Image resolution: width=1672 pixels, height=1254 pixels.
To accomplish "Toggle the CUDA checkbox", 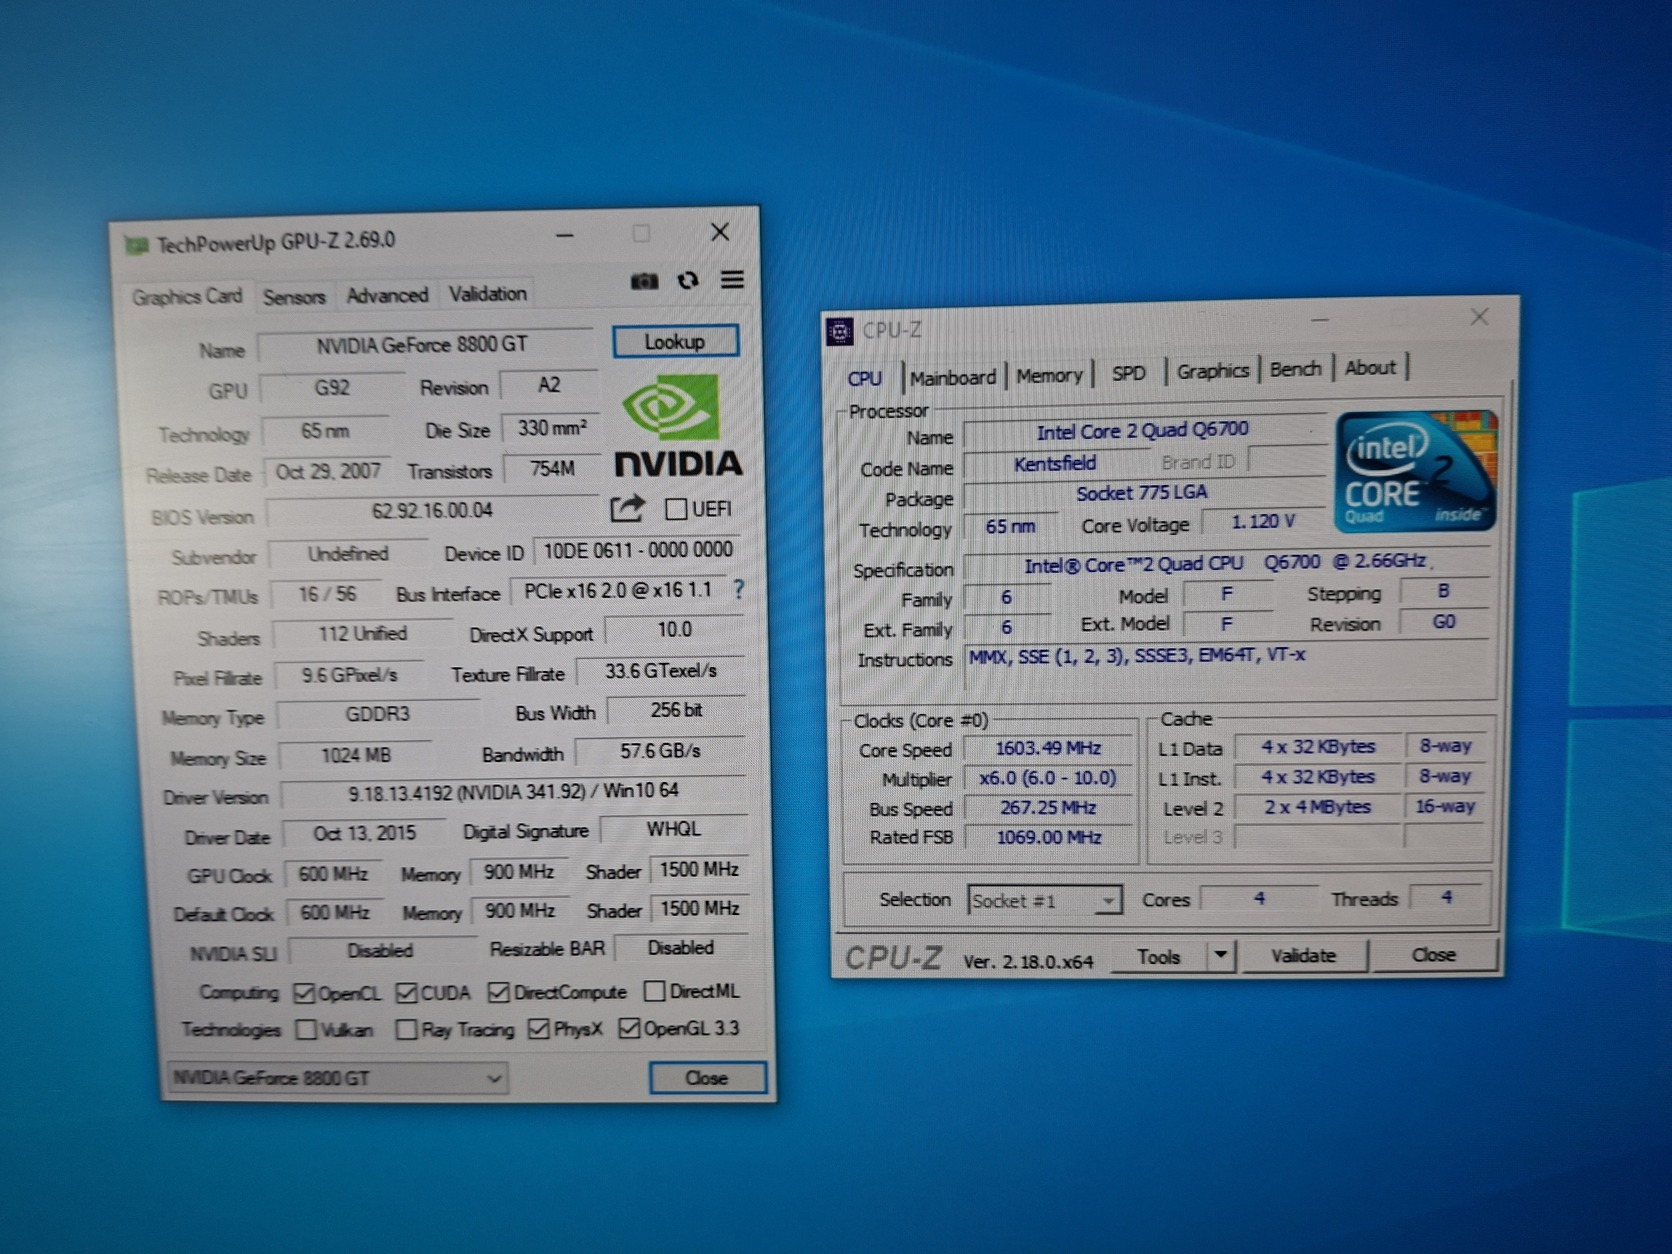I will tap(406, 992).
